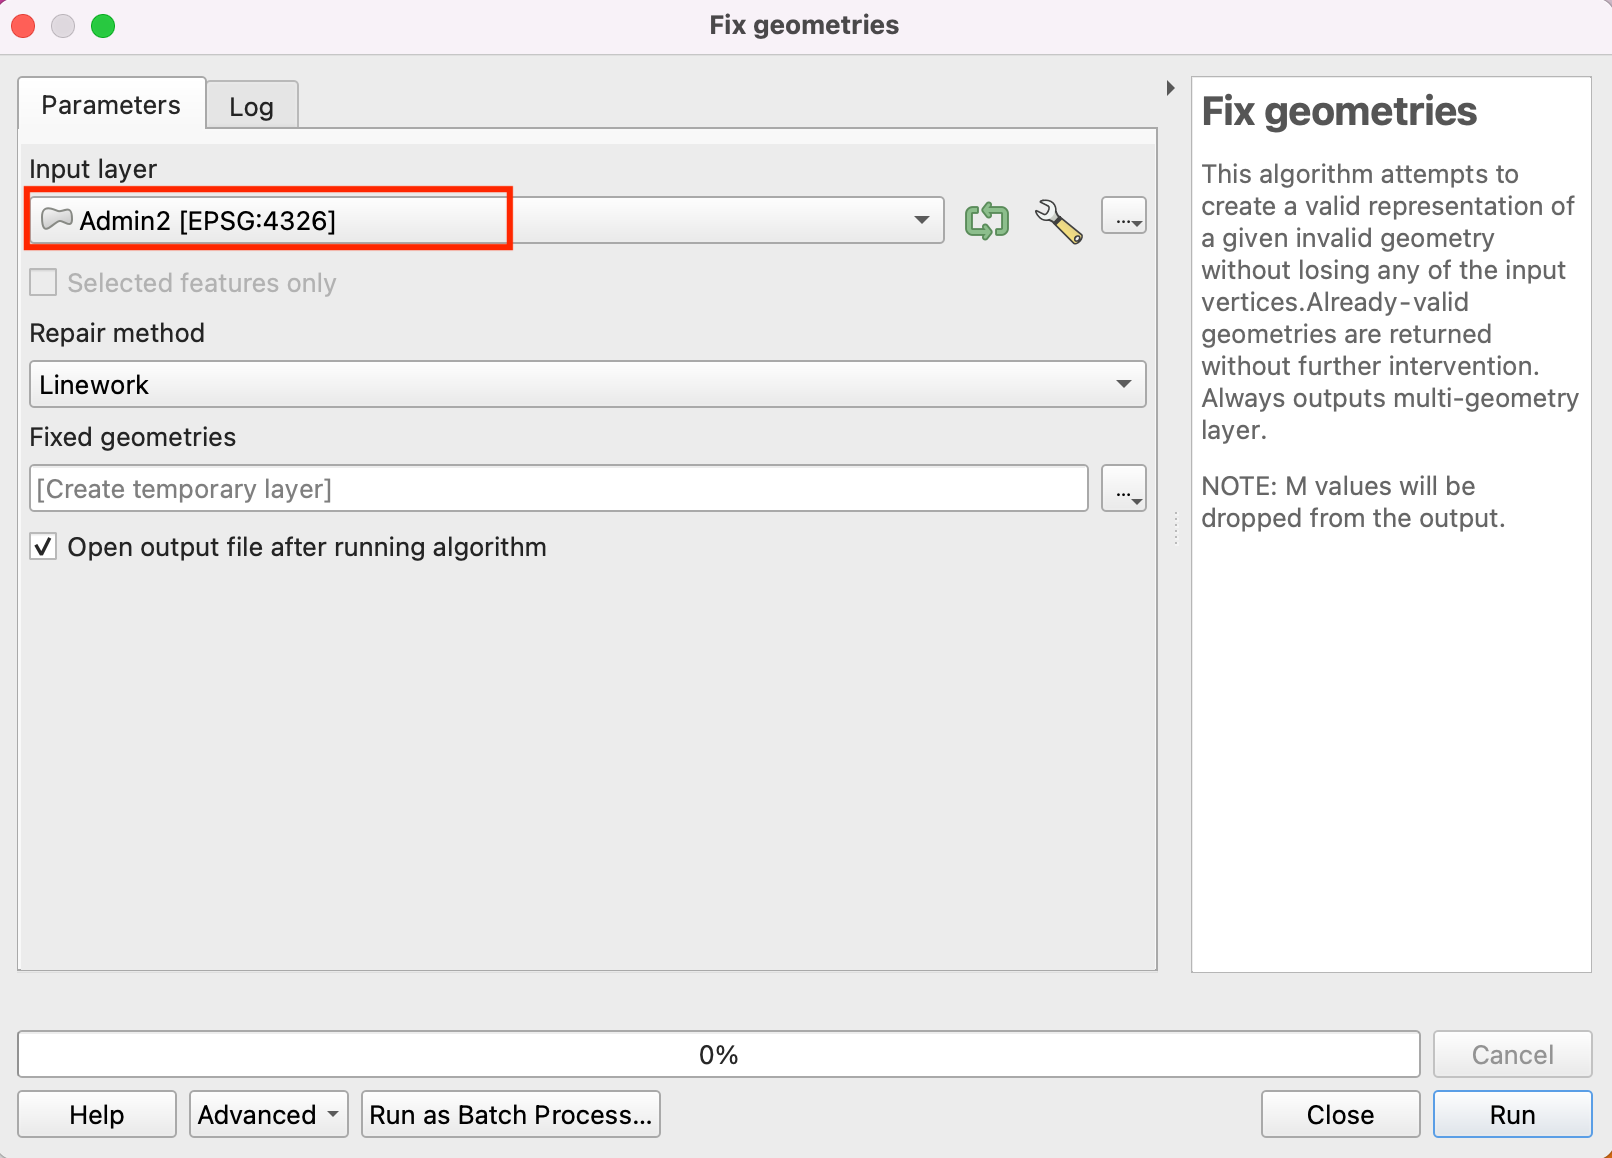This screenshot has height=1158, width=1612.
Task: Expand the Repair method Linework dropdown
Action: point(587,385)
